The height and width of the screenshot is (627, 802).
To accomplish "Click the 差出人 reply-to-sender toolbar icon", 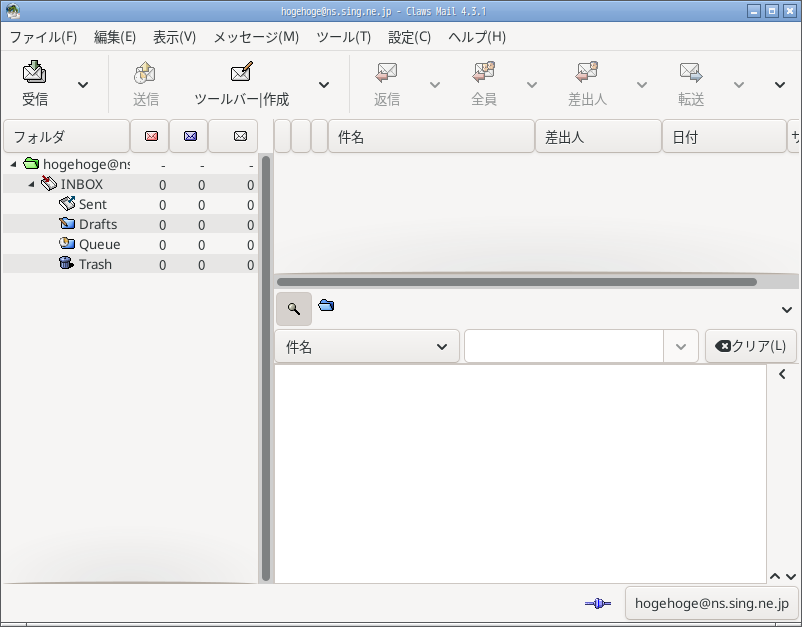I will [587, 72].
